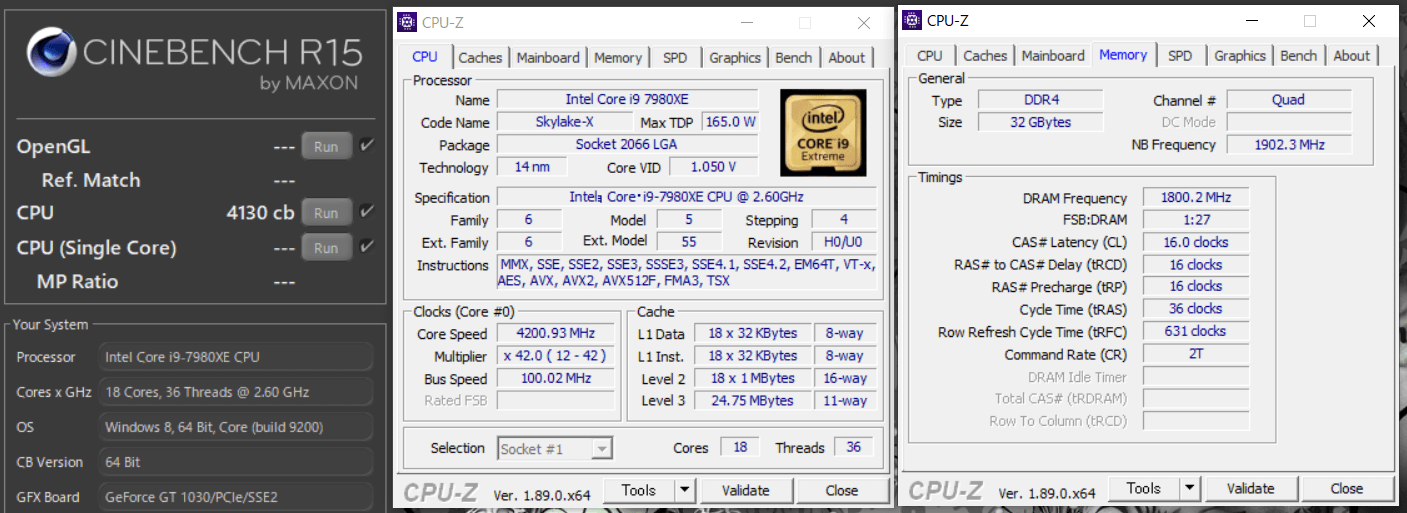1407x513 pixels.
Task: Open About tab in right CPU-Z window
Action: [x=1352, y=56]
